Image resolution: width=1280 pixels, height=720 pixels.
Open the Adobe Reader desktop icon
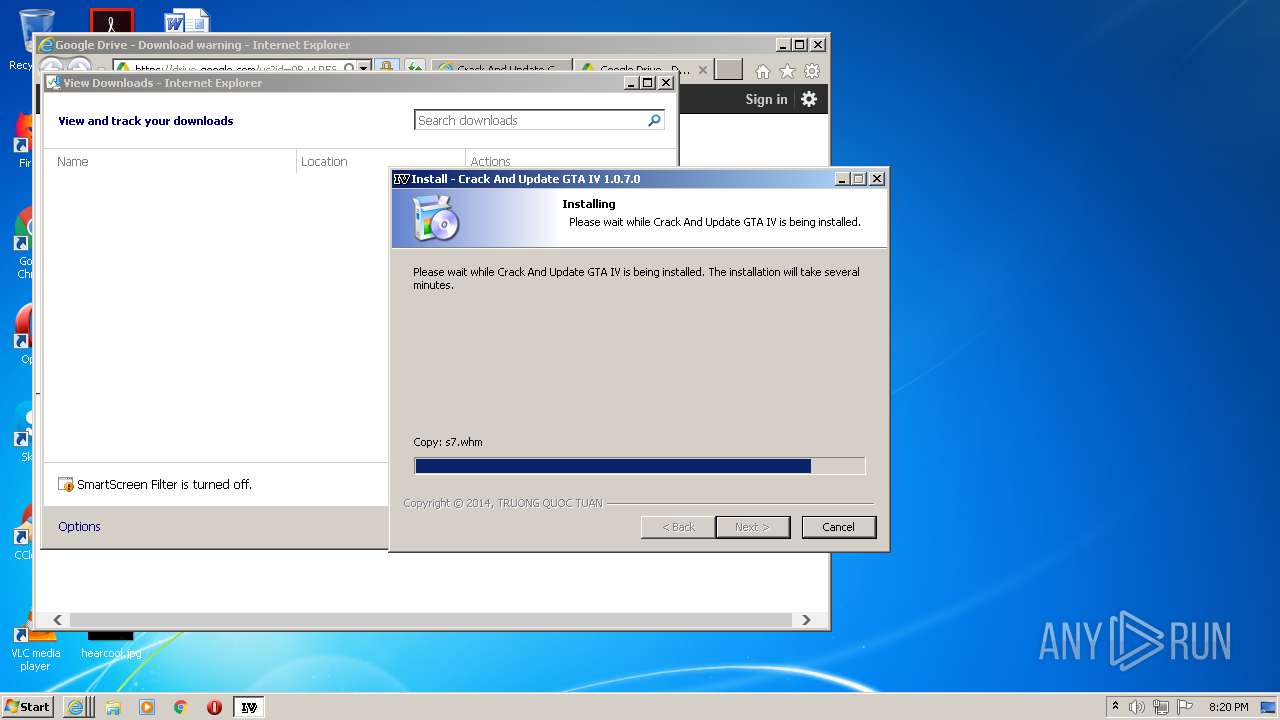pyautogui.click(x=111, y=20)
